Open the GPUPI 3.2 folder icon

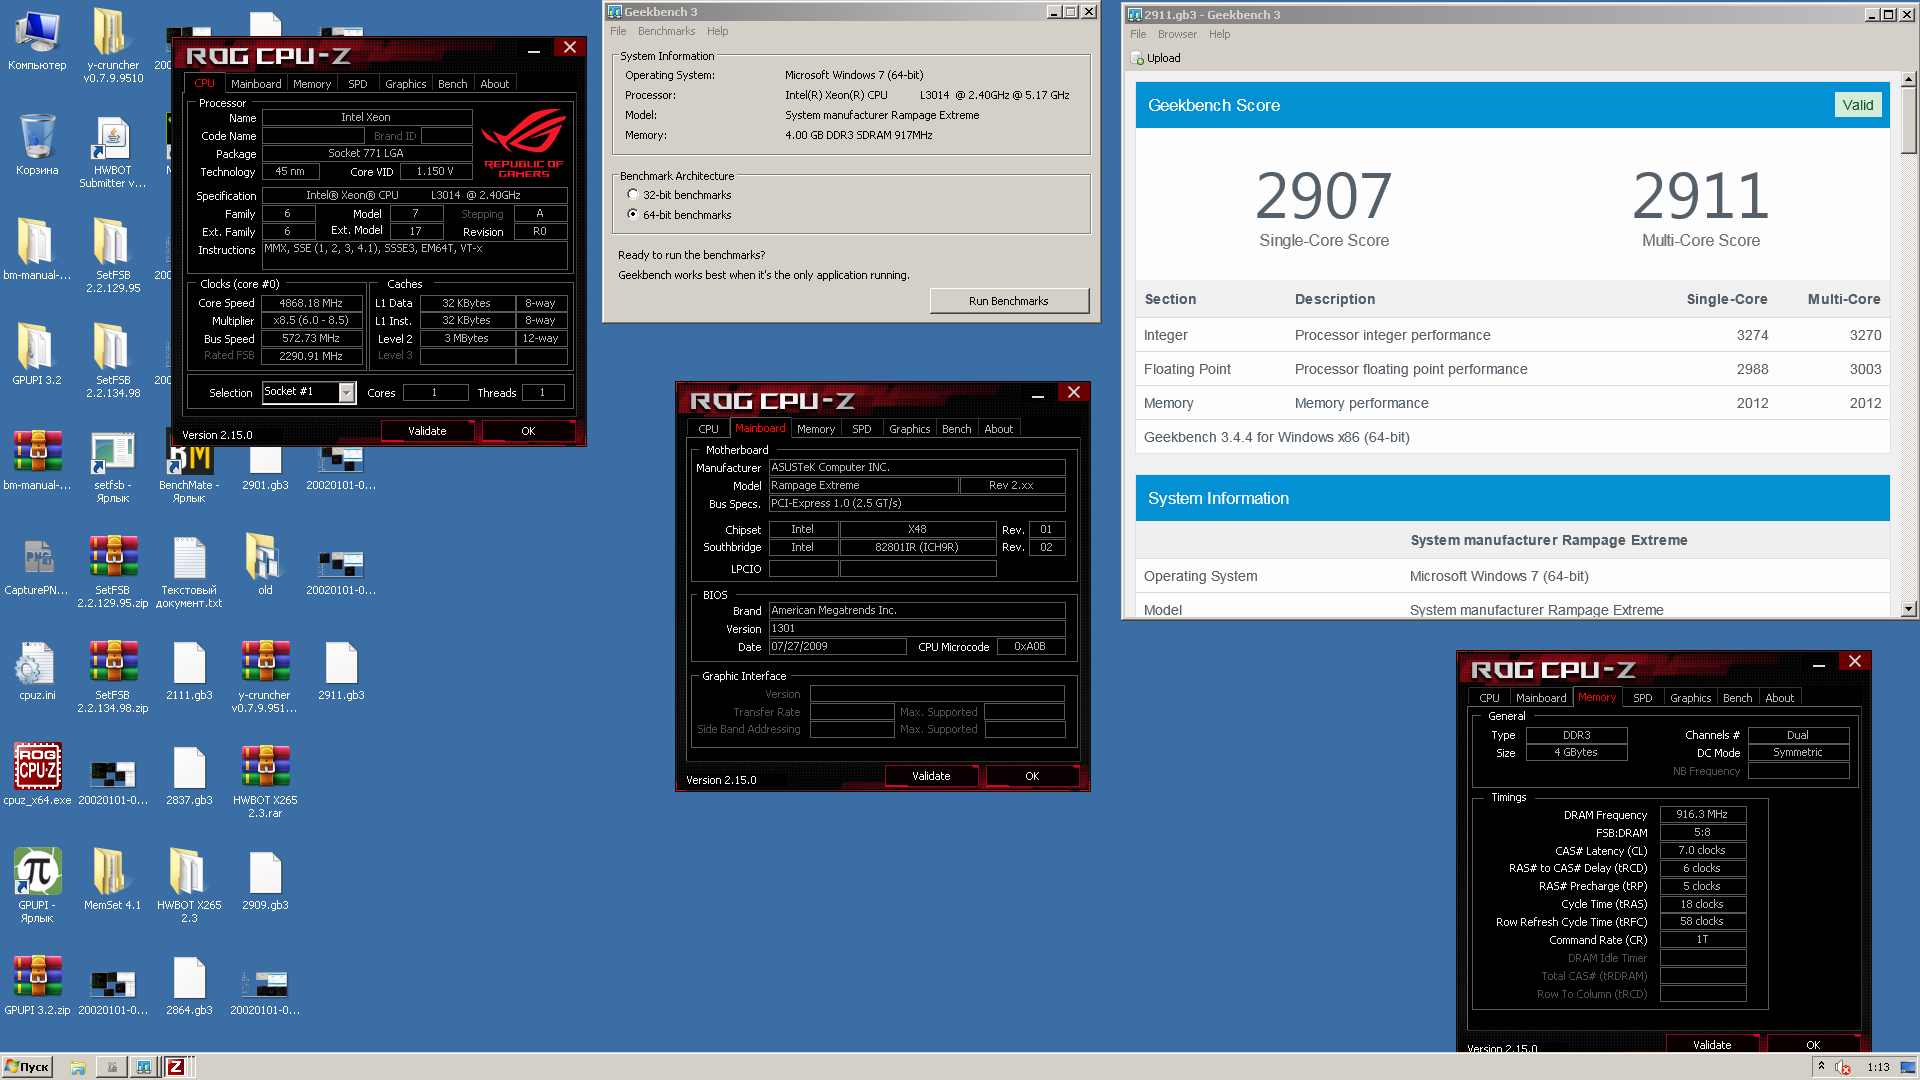(x=37, y=353)
